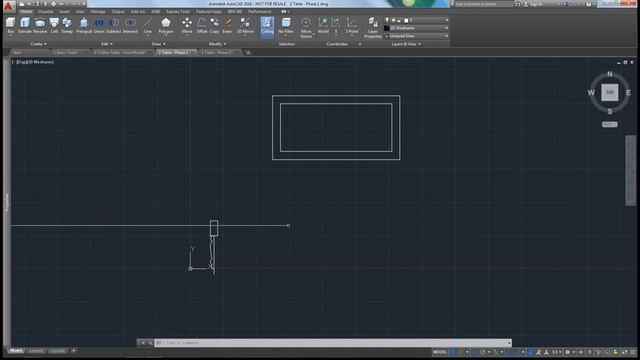
Task: Click N compass direction on ViewCube
Action: pos(609,74)
